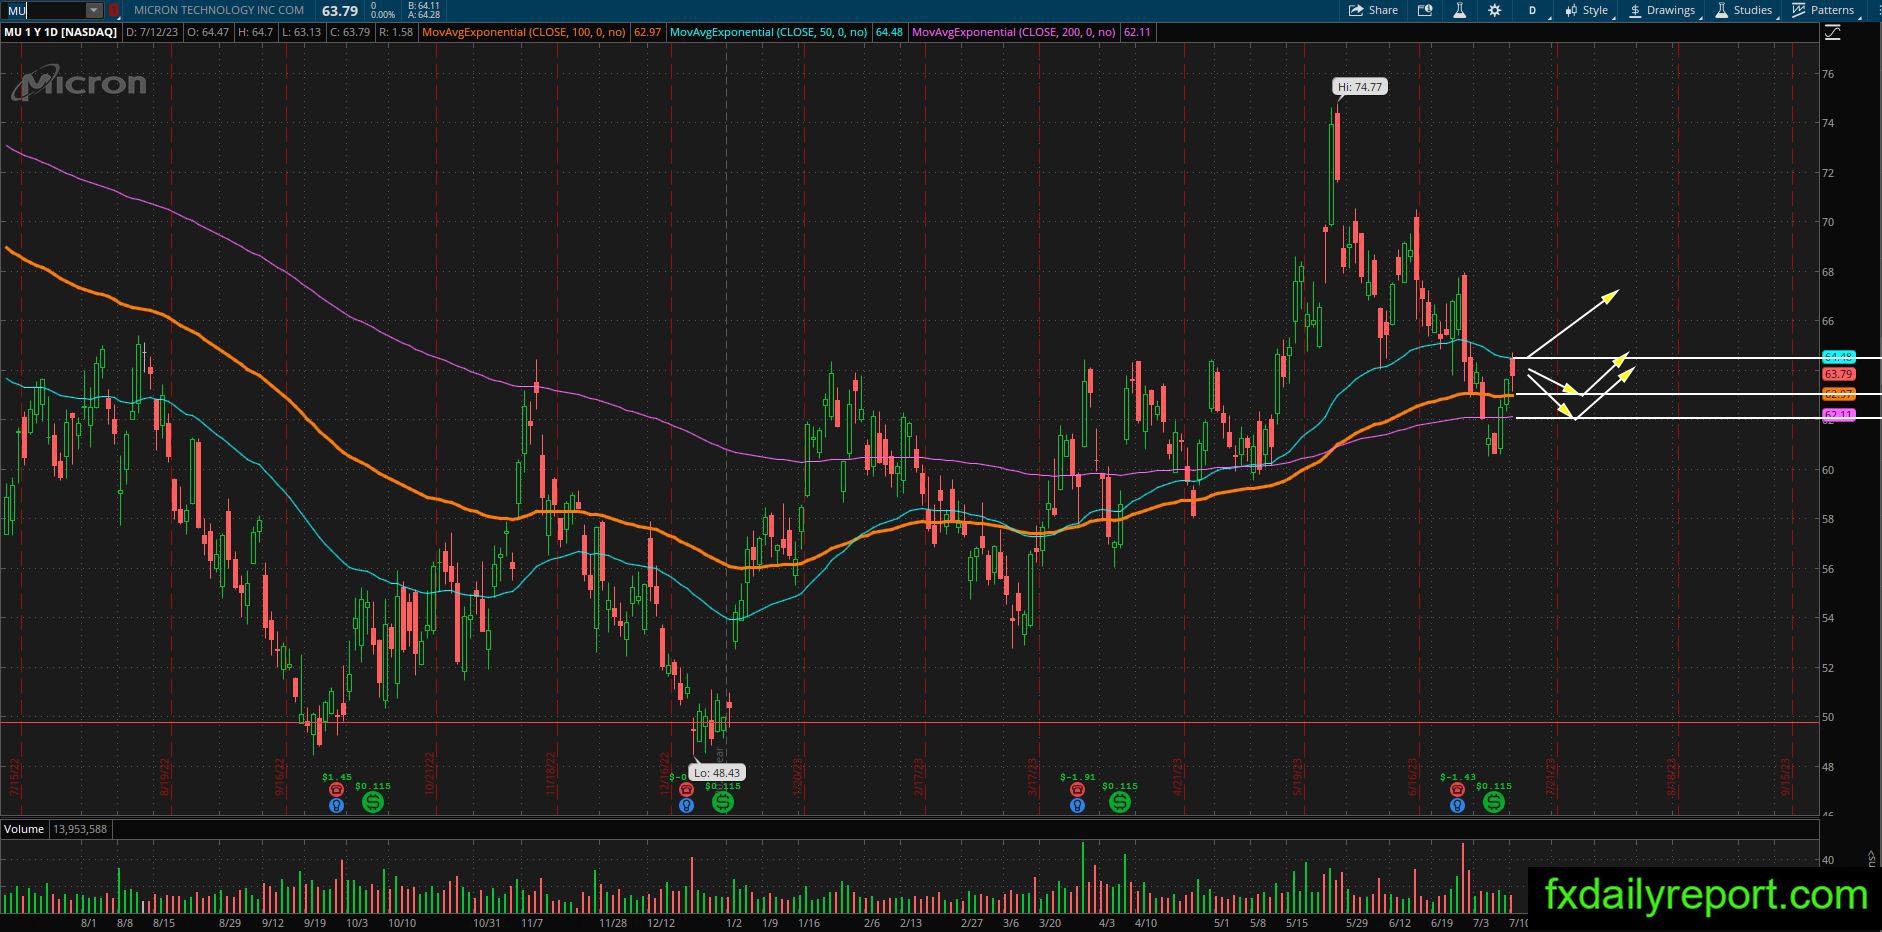Click the calendar-clock icon beside Share
Screen dimensions: 1882x932
[1425, 10]
